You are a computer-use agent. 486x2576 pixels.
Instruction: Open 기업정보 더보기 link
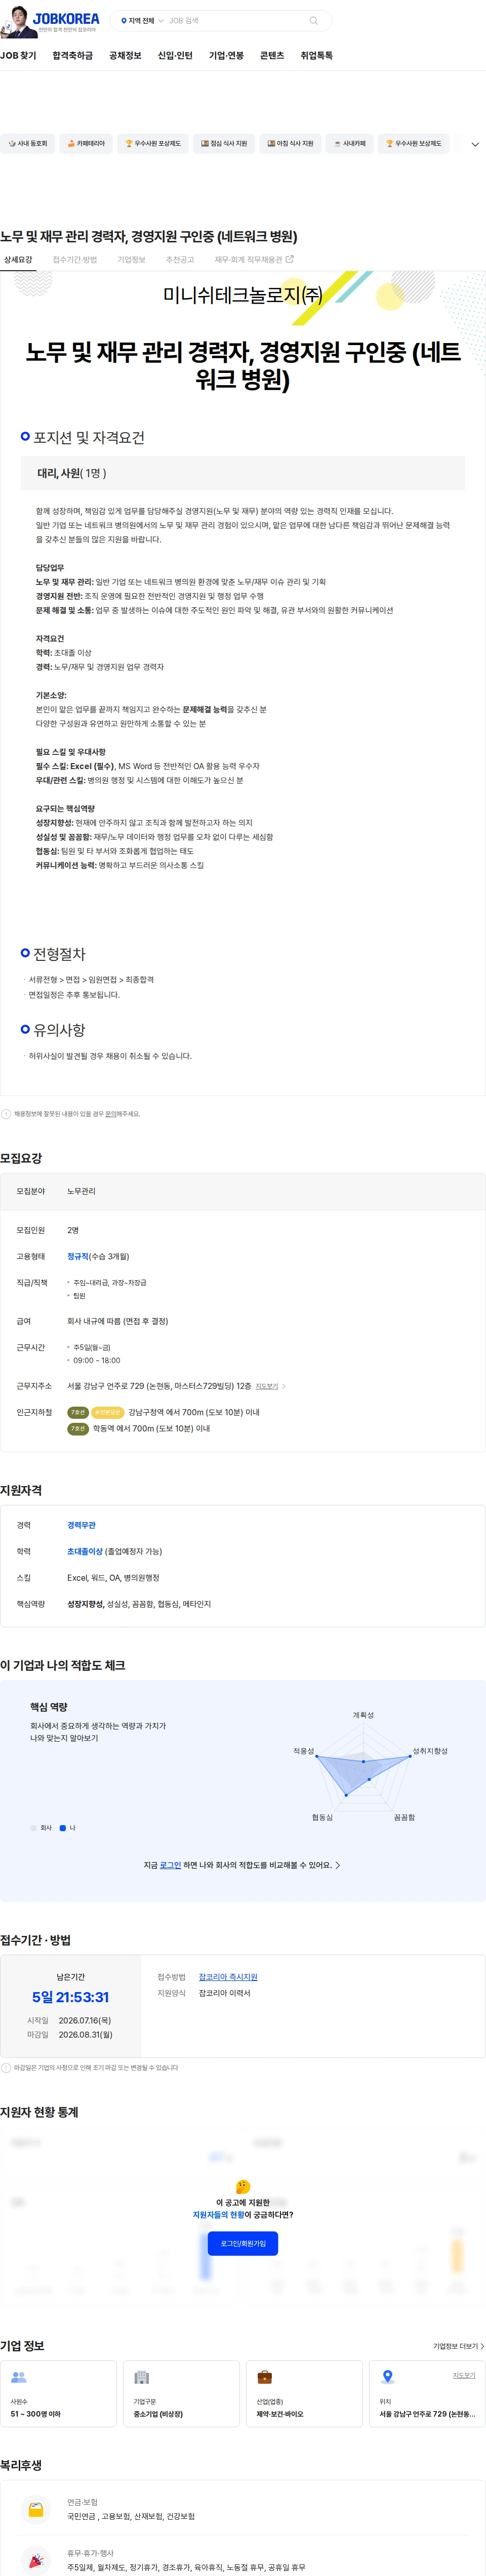[x=458, y=2347]
